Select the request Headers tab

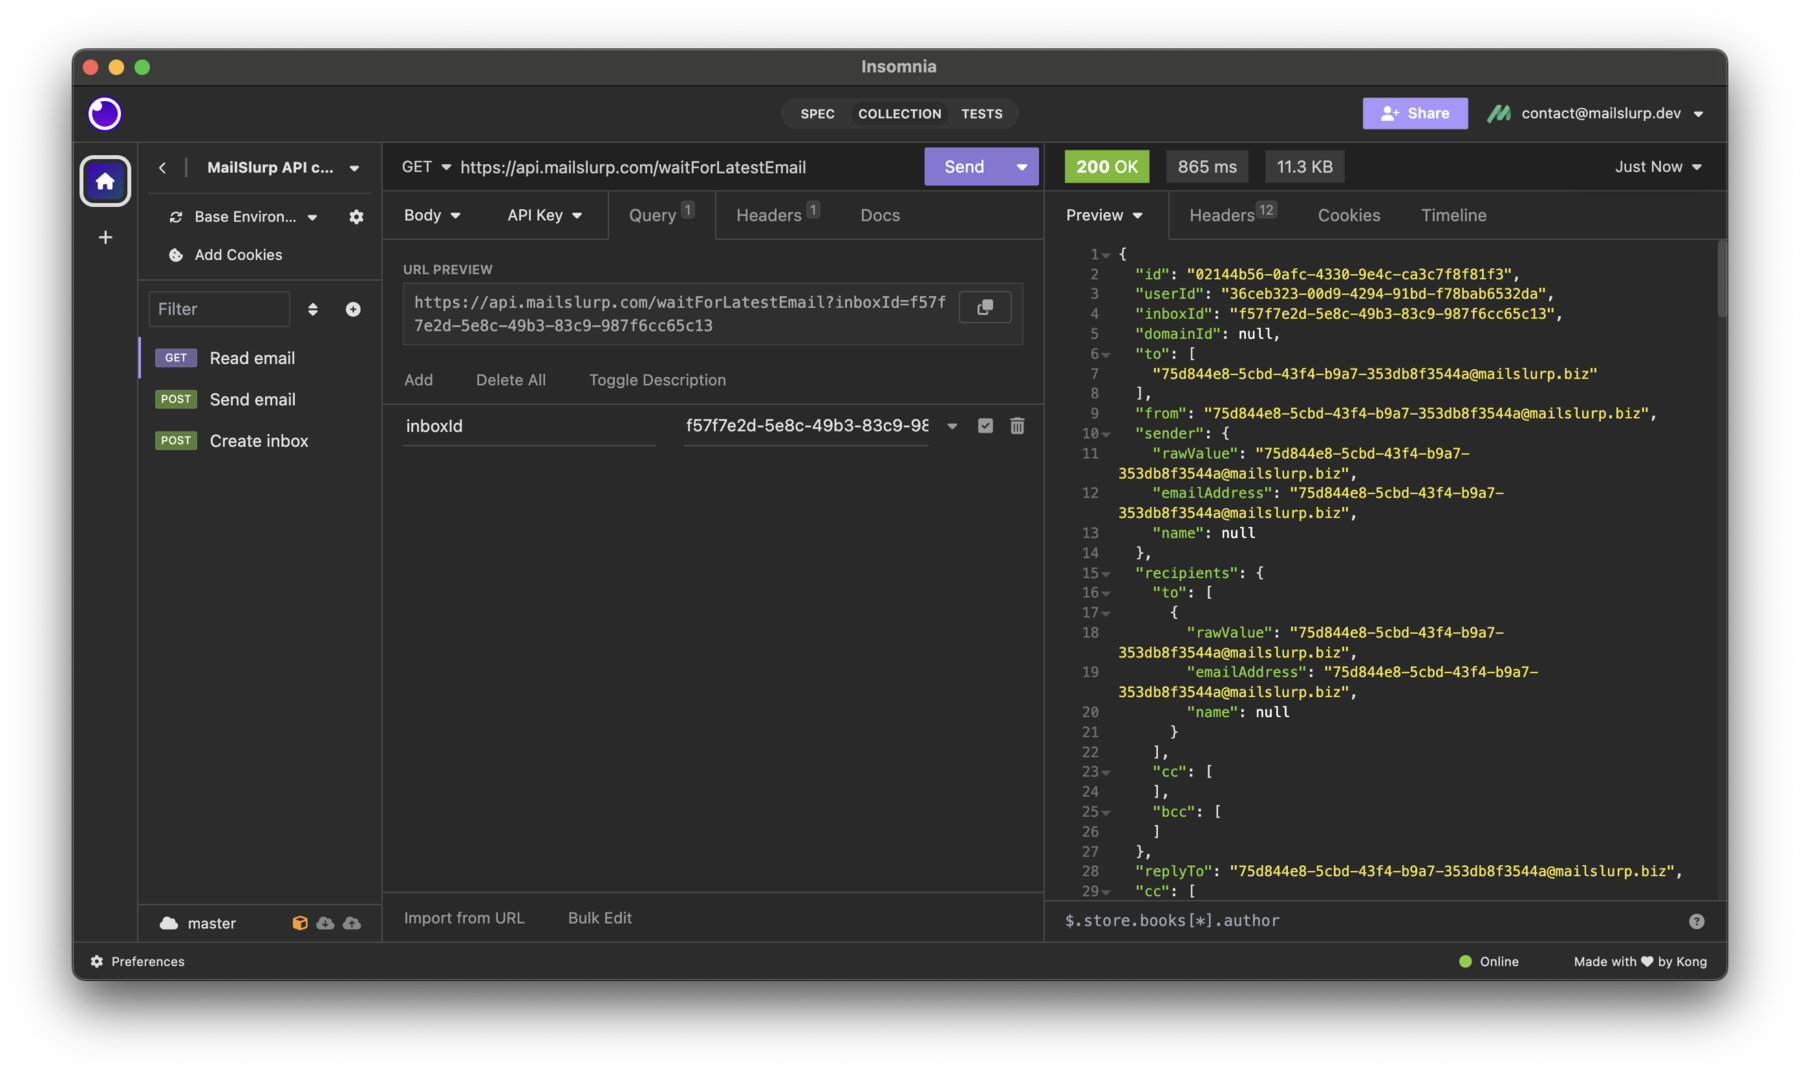click(777, 215)
